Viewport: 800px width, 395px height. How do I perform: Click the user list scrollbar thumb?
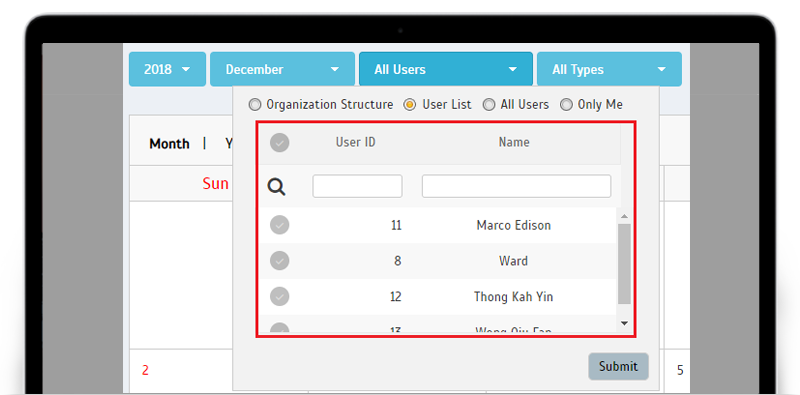[x=624, y=264]
